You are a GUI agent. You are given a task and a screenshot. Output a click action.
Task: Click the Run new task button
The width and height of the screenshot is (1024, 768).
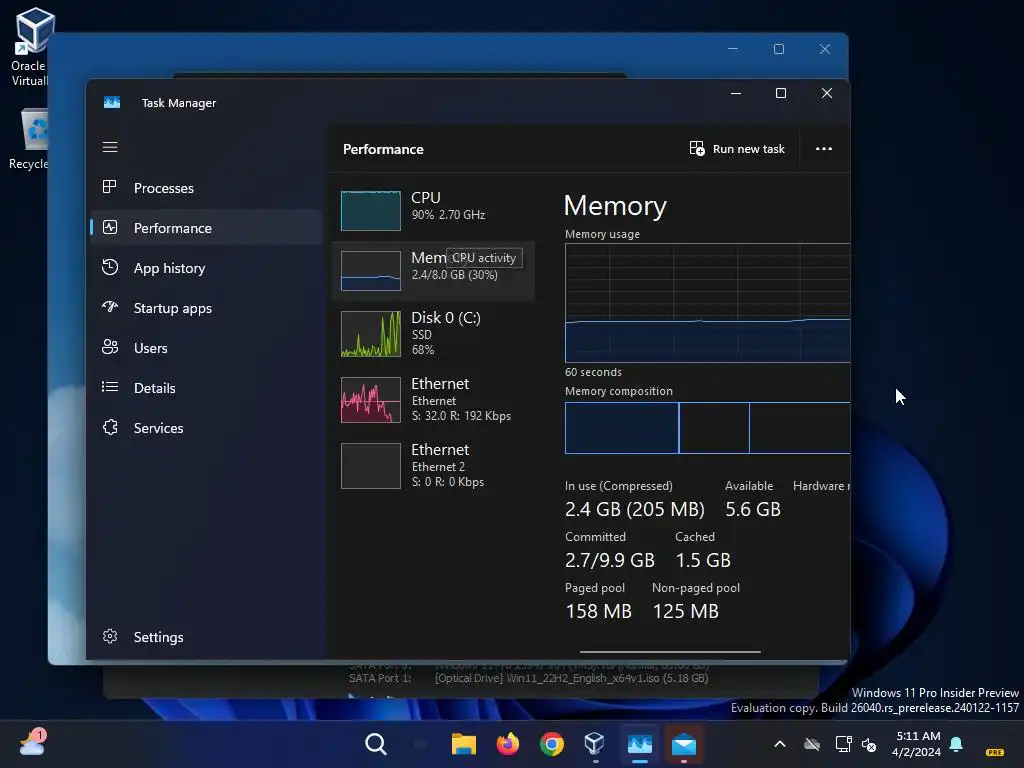pos(737,149)
